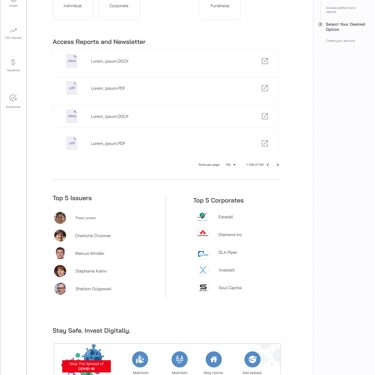375x375 pixels.
Task: Click the Top 5 Corporates heading
Action: [x=218, y=200]
